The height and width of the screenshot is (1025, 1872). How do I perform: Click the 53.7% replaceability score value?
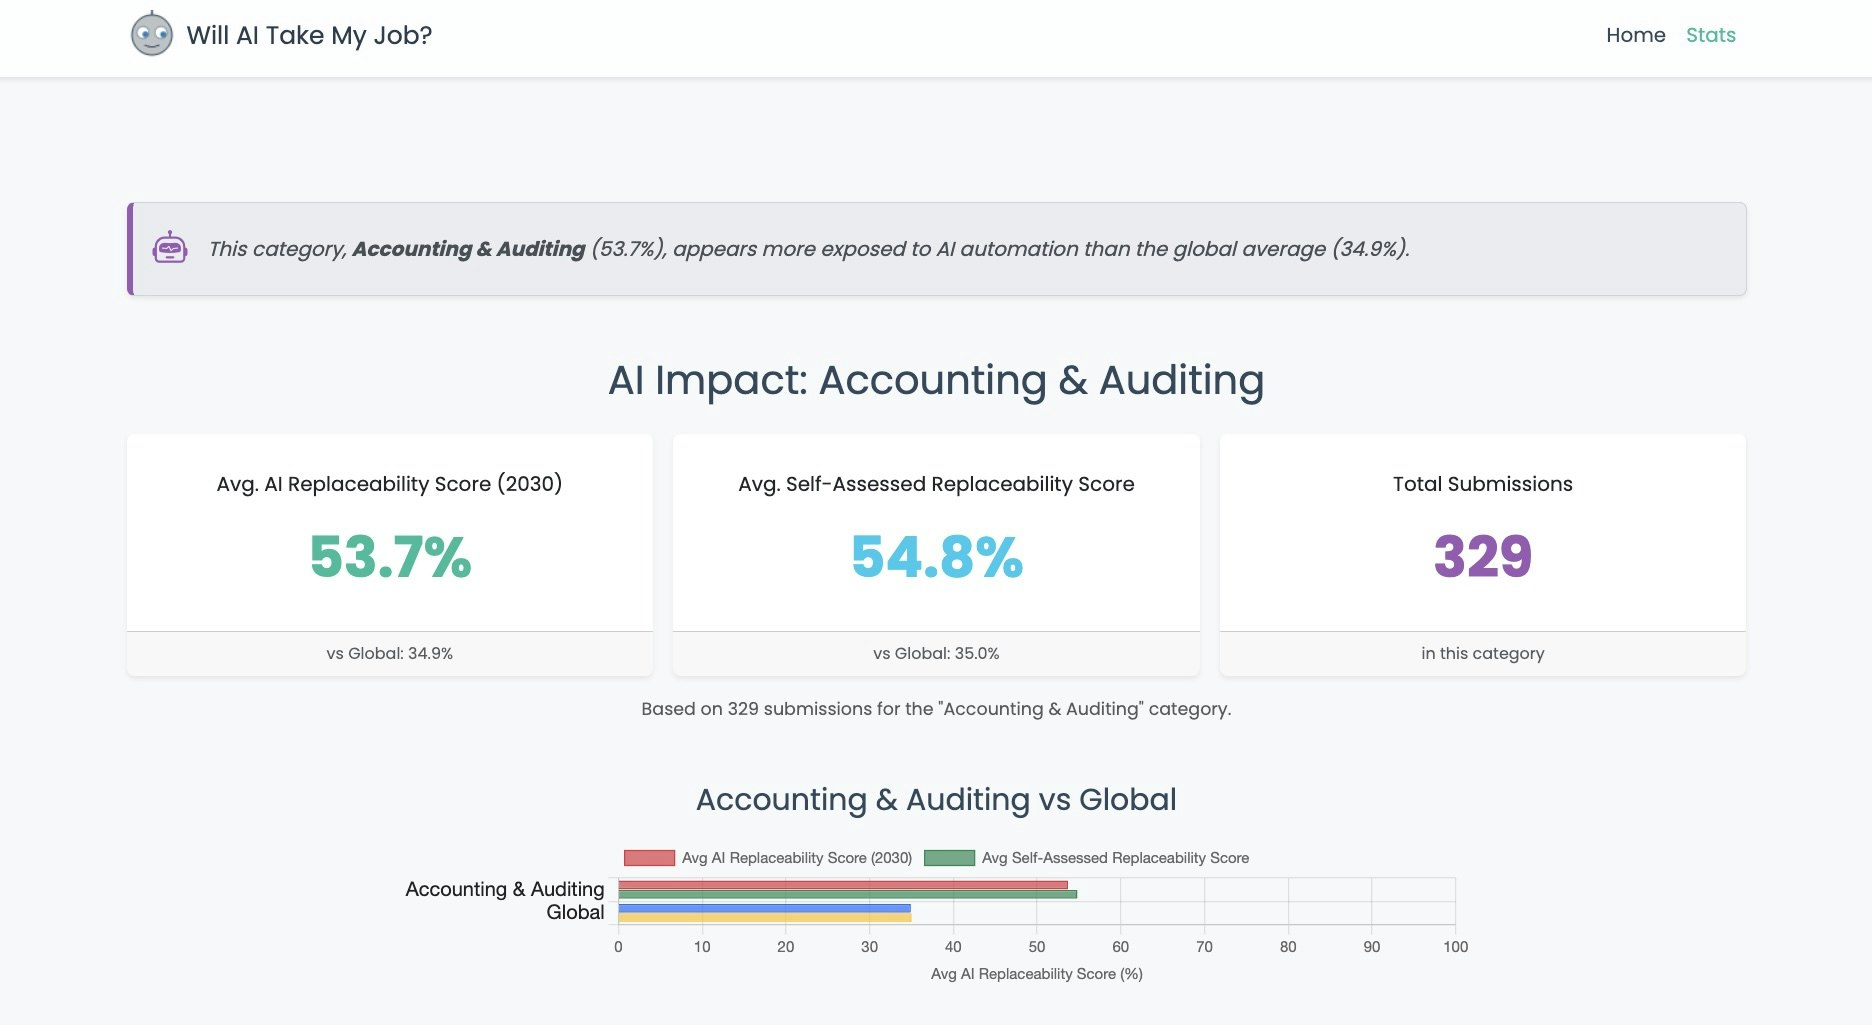click(390, 557)
